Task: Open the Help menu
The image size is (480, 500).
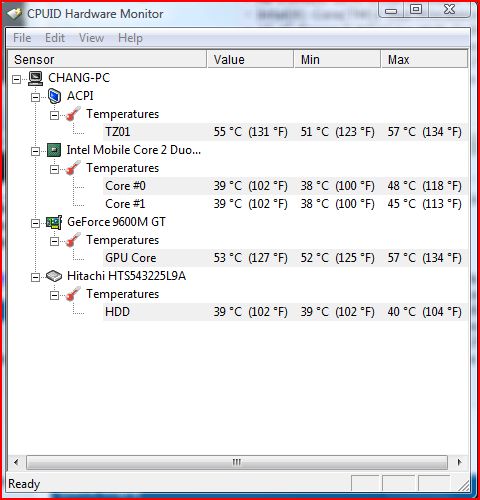Action: click(x=130, y=38)
